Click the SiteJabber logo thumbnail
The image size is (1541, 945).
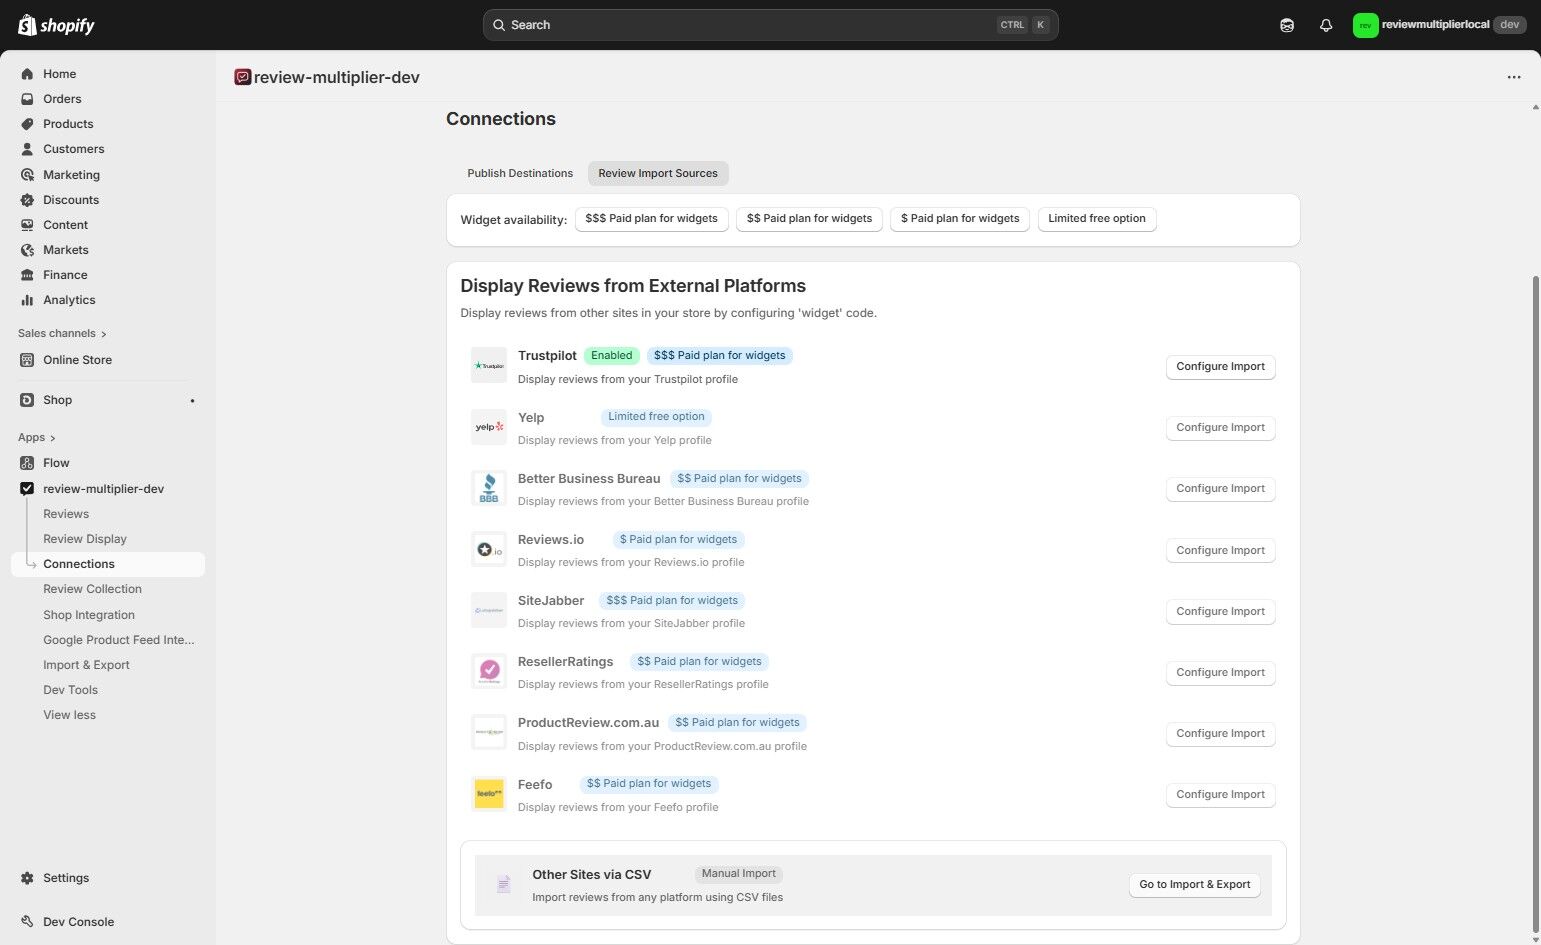[x=489, y=611]
